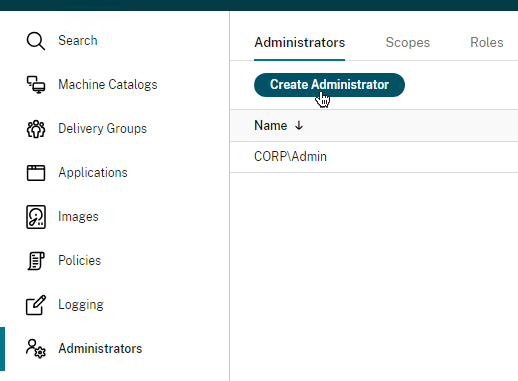Click the Name column header

pyautogui.click(x=270, y=126)
